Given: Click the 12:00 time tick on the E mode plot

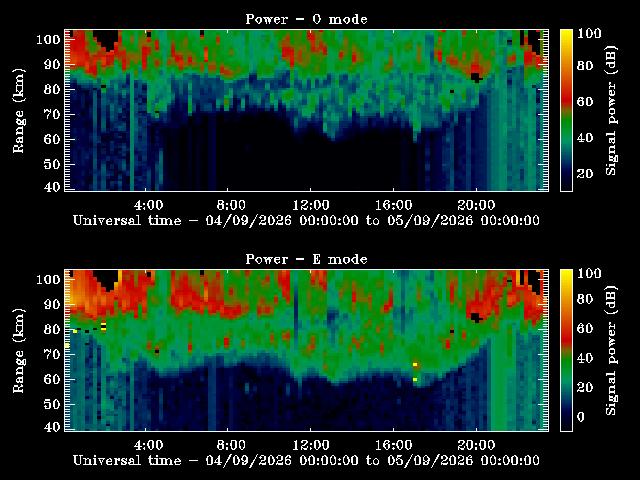Looking at the screenshot, I should pos(311,444).
